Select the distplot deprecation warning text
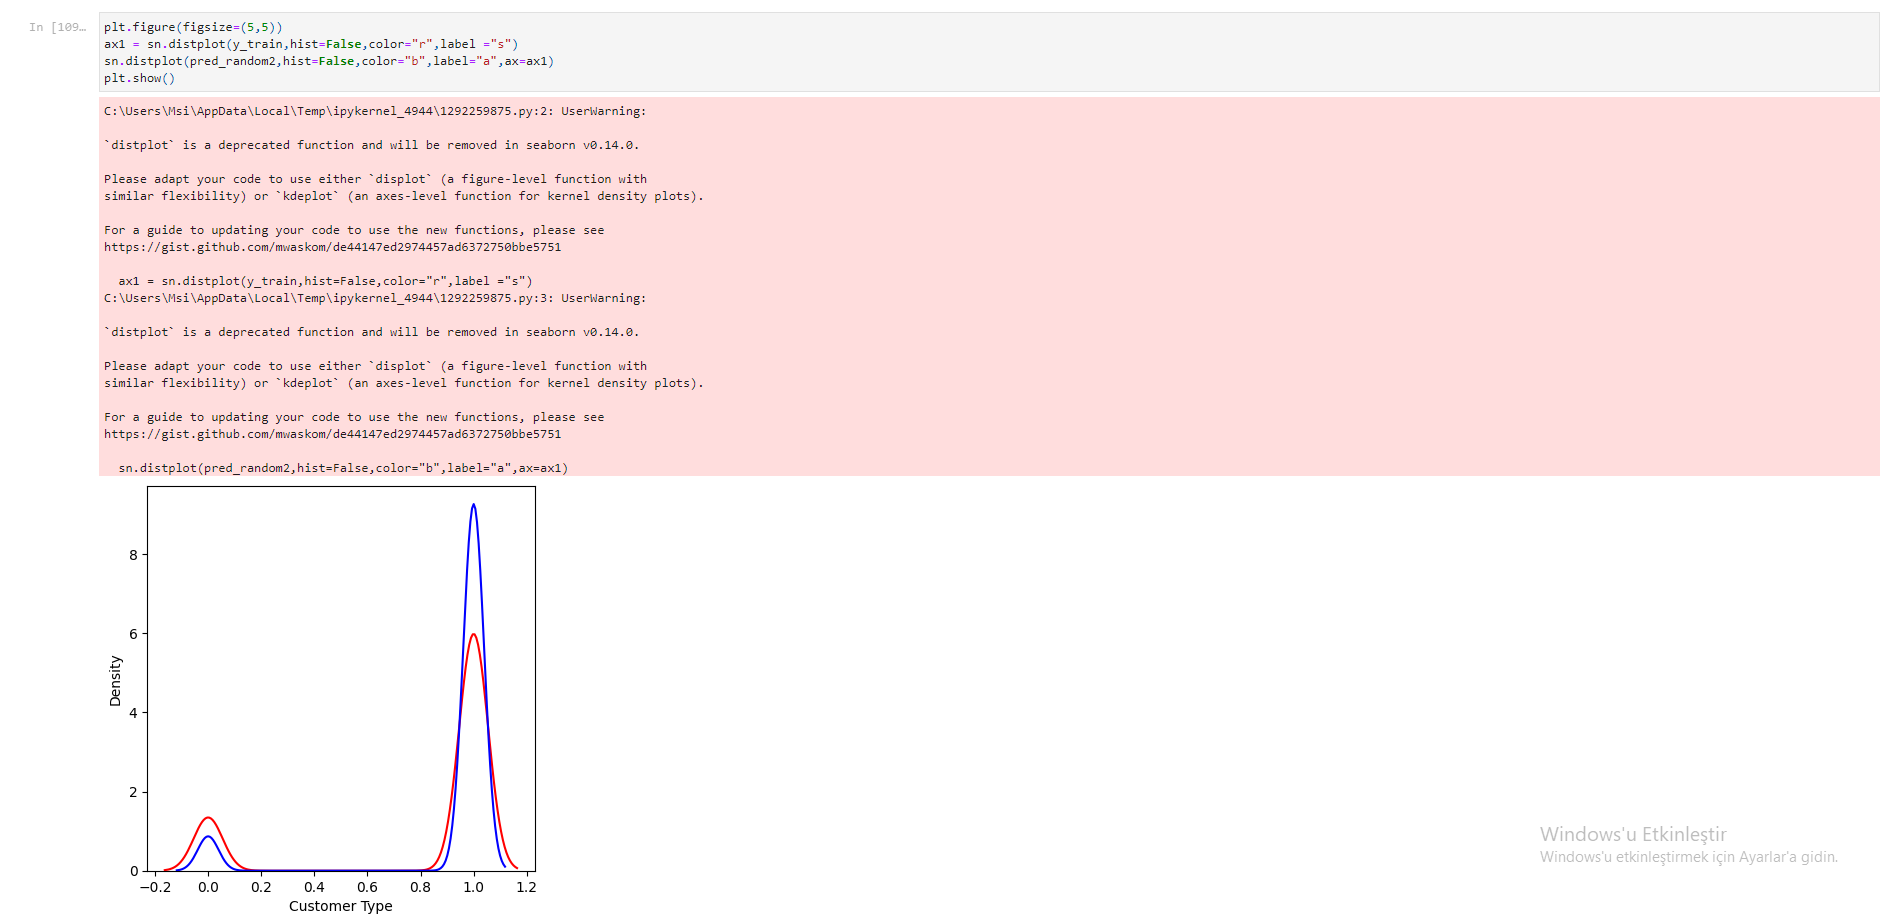 coord(370,144)
